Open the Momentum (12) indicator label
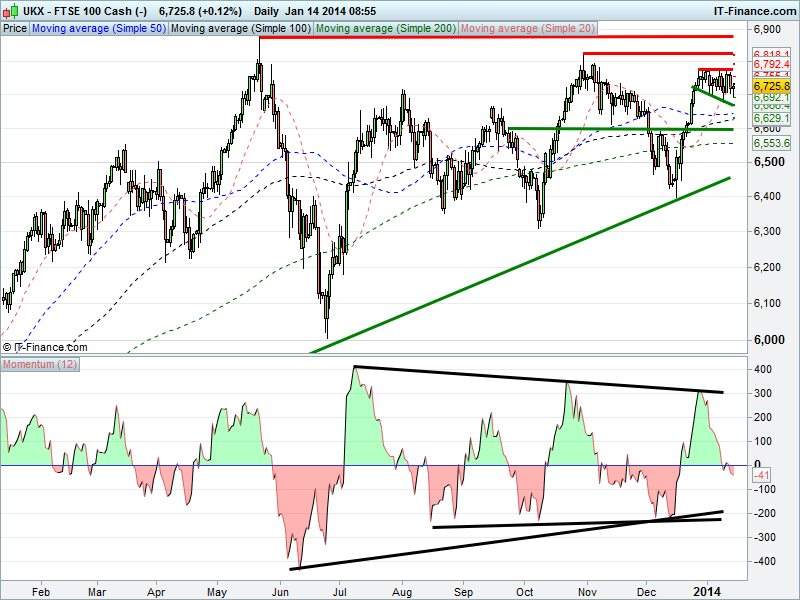This screenshot has width=800, height=600. point(40,364)
